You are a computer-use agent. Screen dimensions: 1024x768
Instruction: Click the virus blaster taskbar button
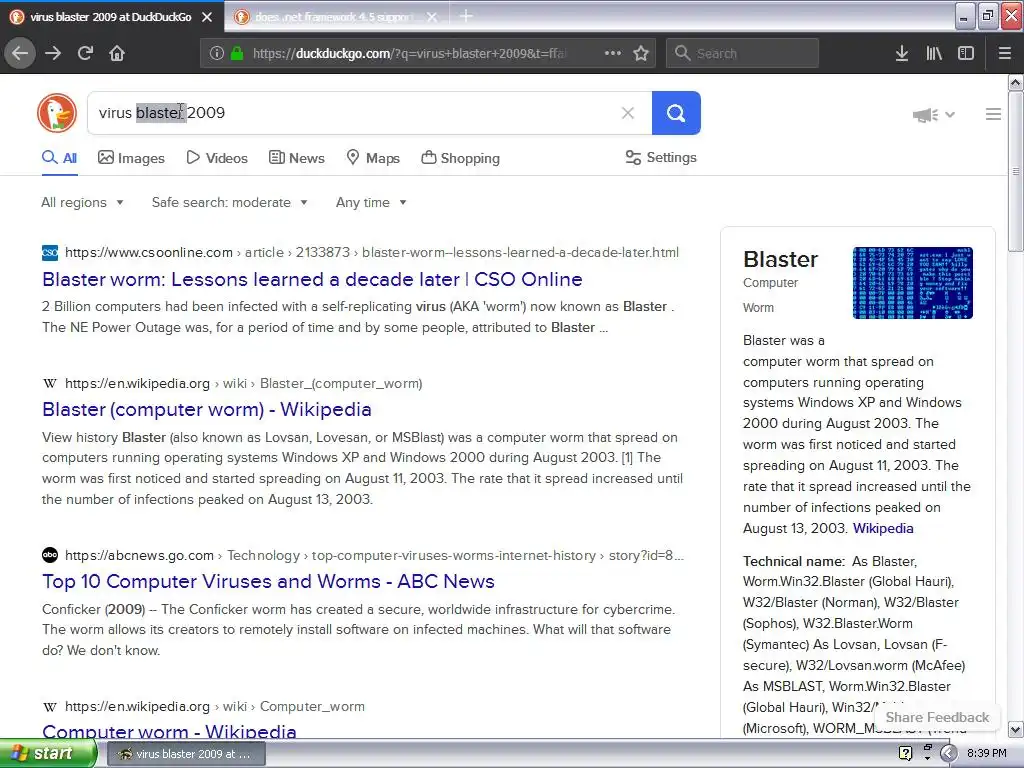click(186, 754)
